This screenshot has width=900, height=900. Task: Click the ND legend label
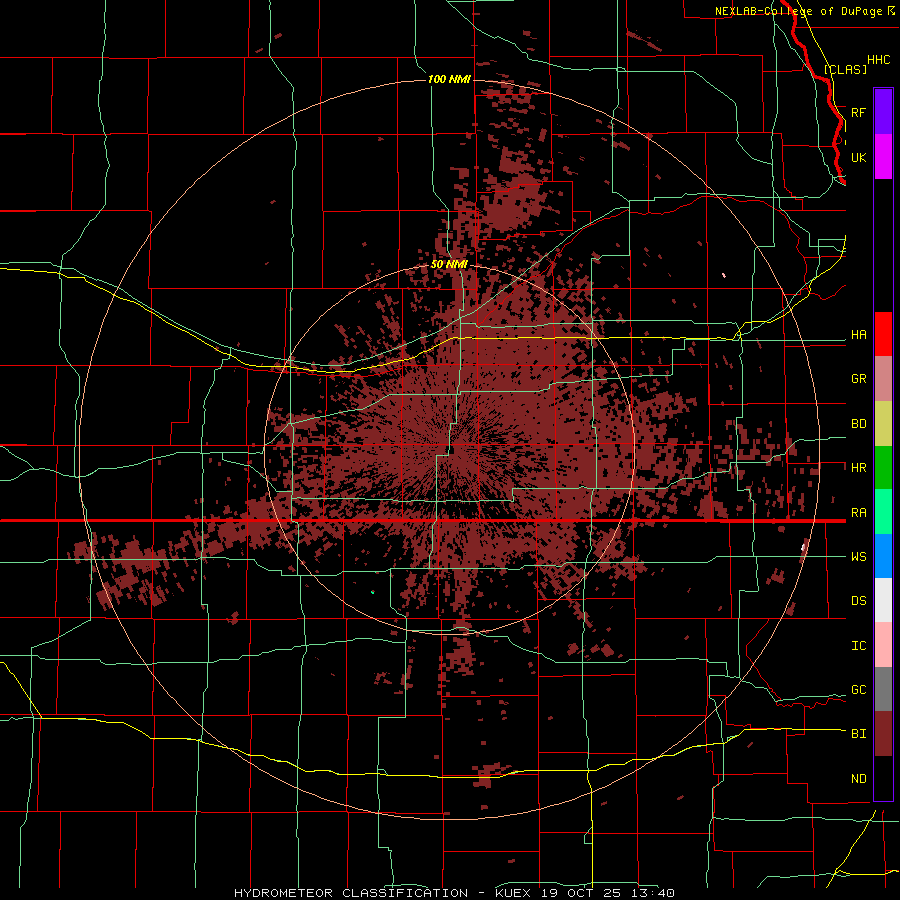(x=858, y=779)
